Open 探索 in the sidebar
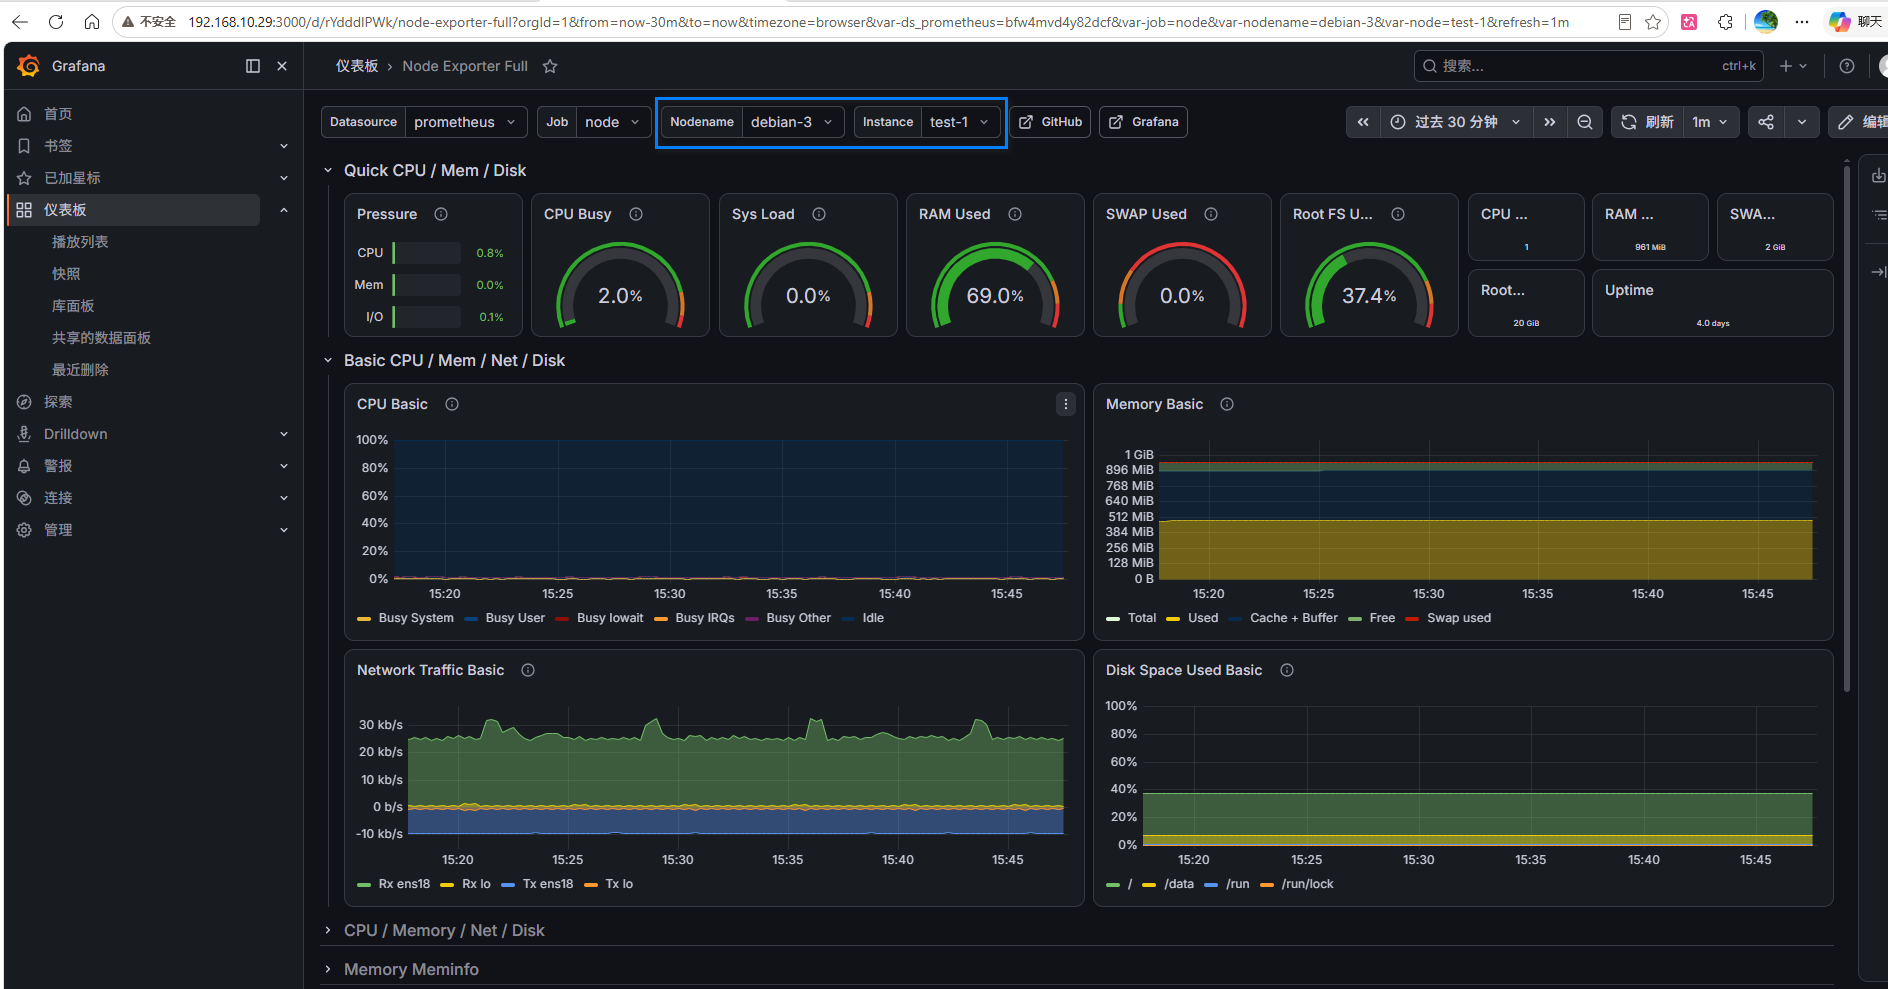Image resolution: width=1888 pixels, height=989 pixels. coord(58,402)
